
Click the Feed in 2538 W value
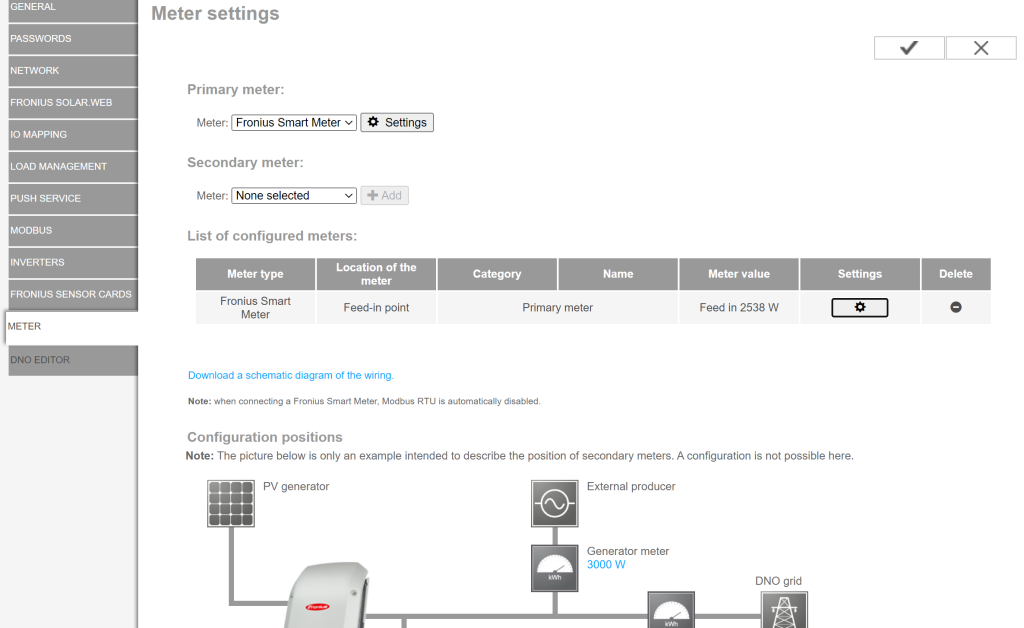point(739,307)
